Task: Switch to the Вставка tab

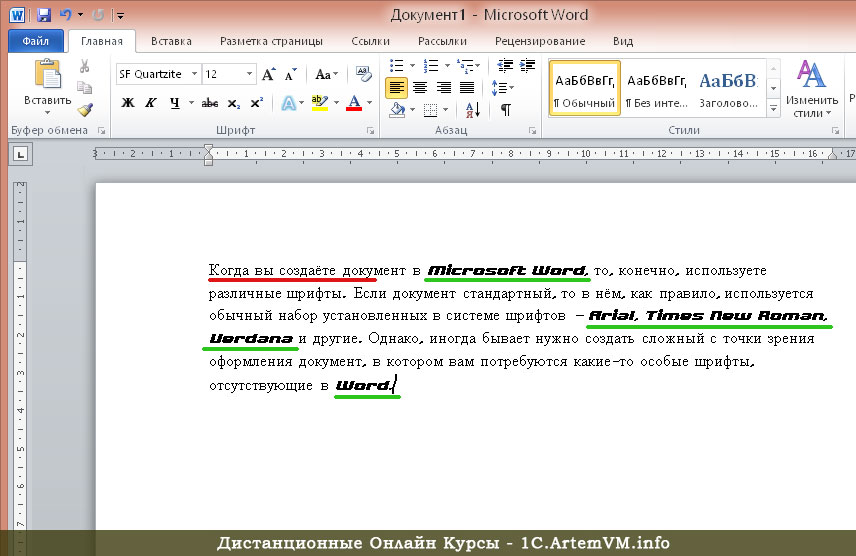Action: point(171,41)
